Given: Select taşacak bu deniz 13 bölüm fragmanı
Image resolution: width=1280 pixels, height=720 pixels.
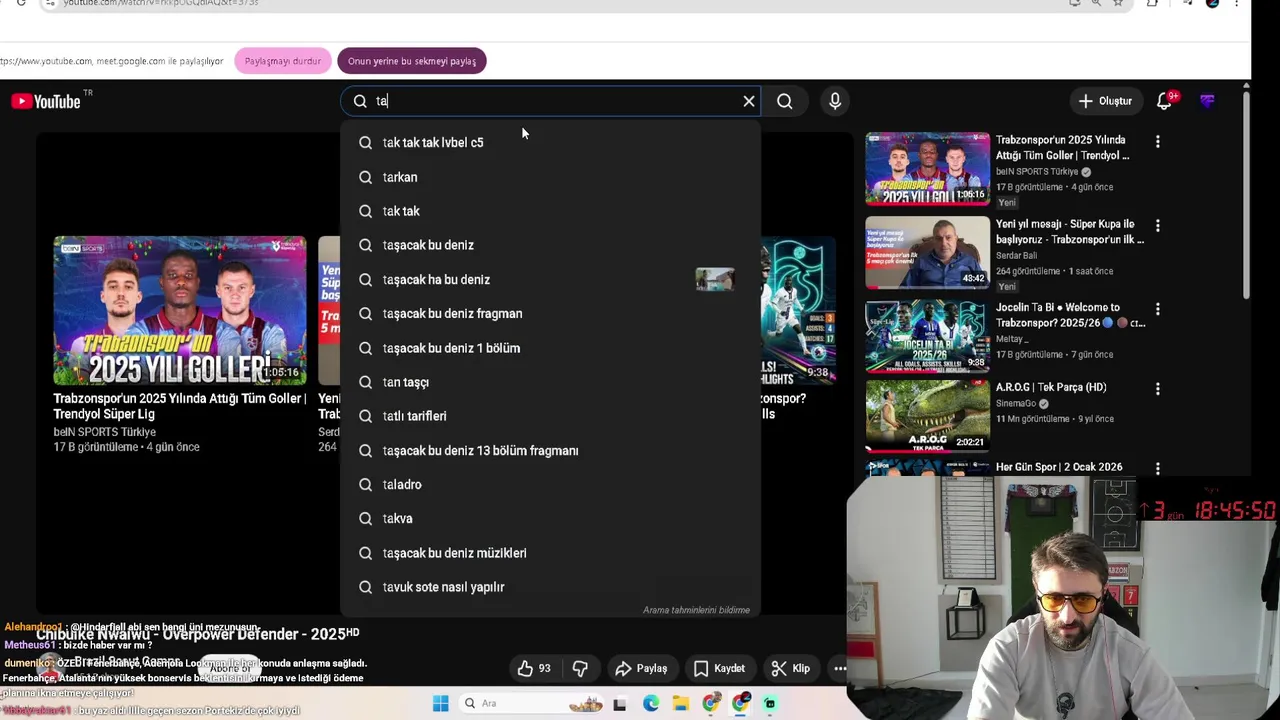Looking at the screenshot, I should click(550, 451).
